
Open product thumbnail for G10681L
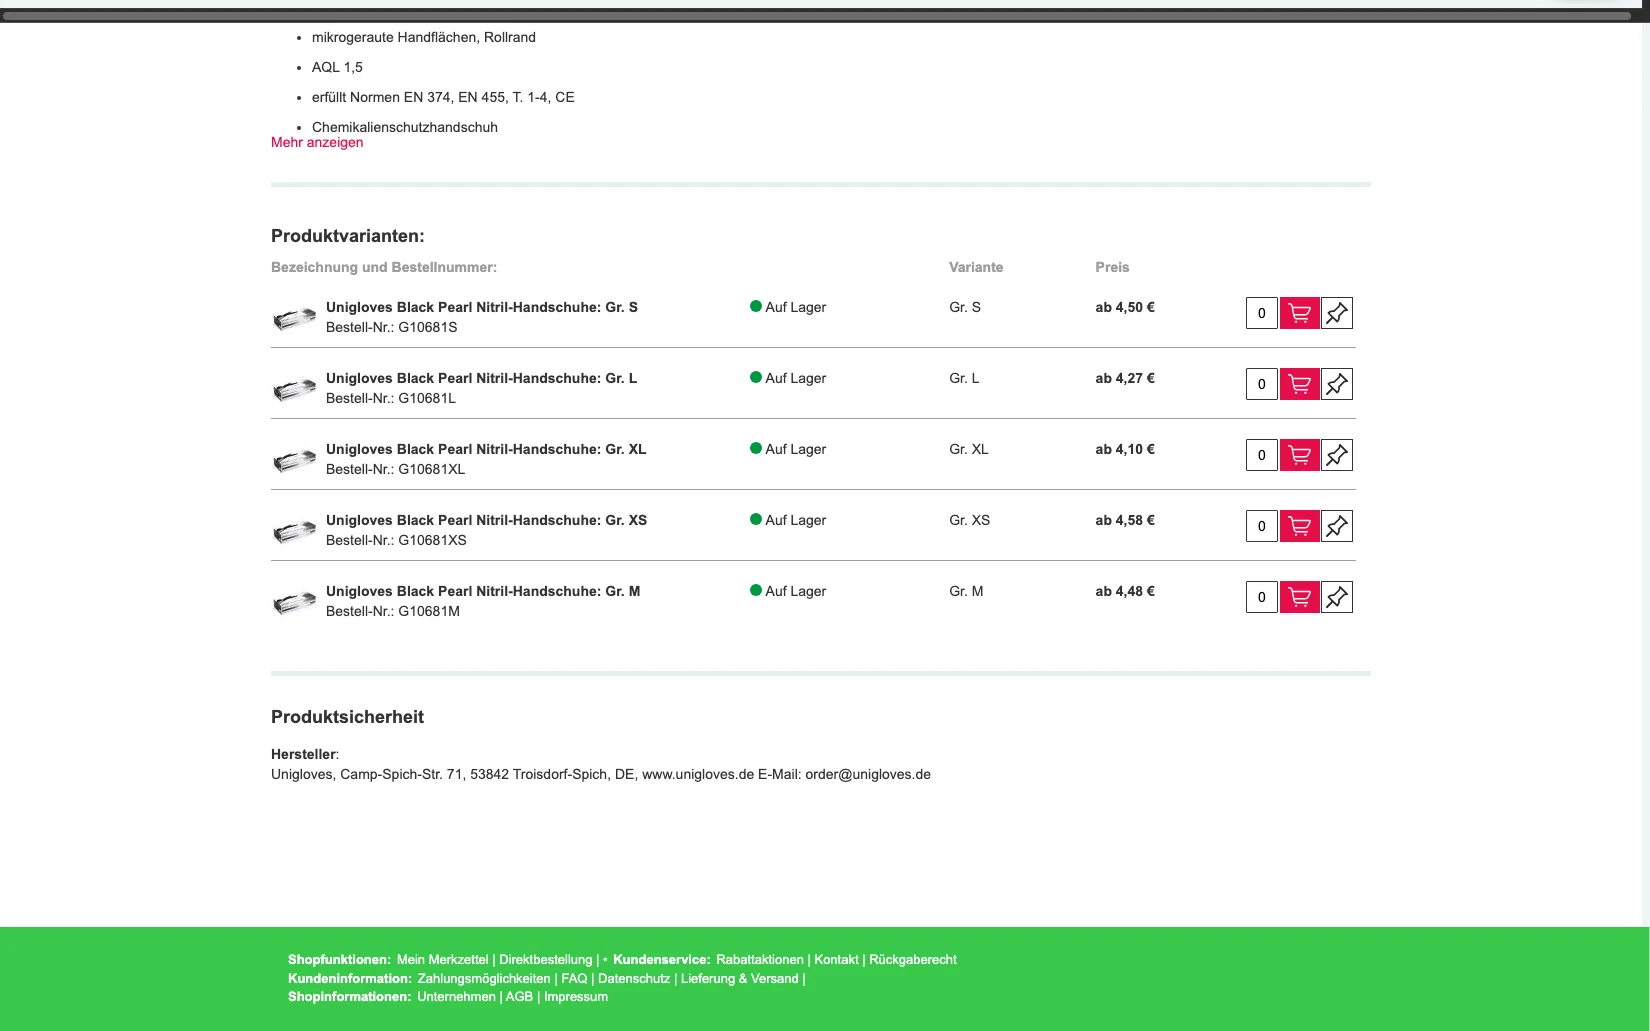tap(294, 390)
